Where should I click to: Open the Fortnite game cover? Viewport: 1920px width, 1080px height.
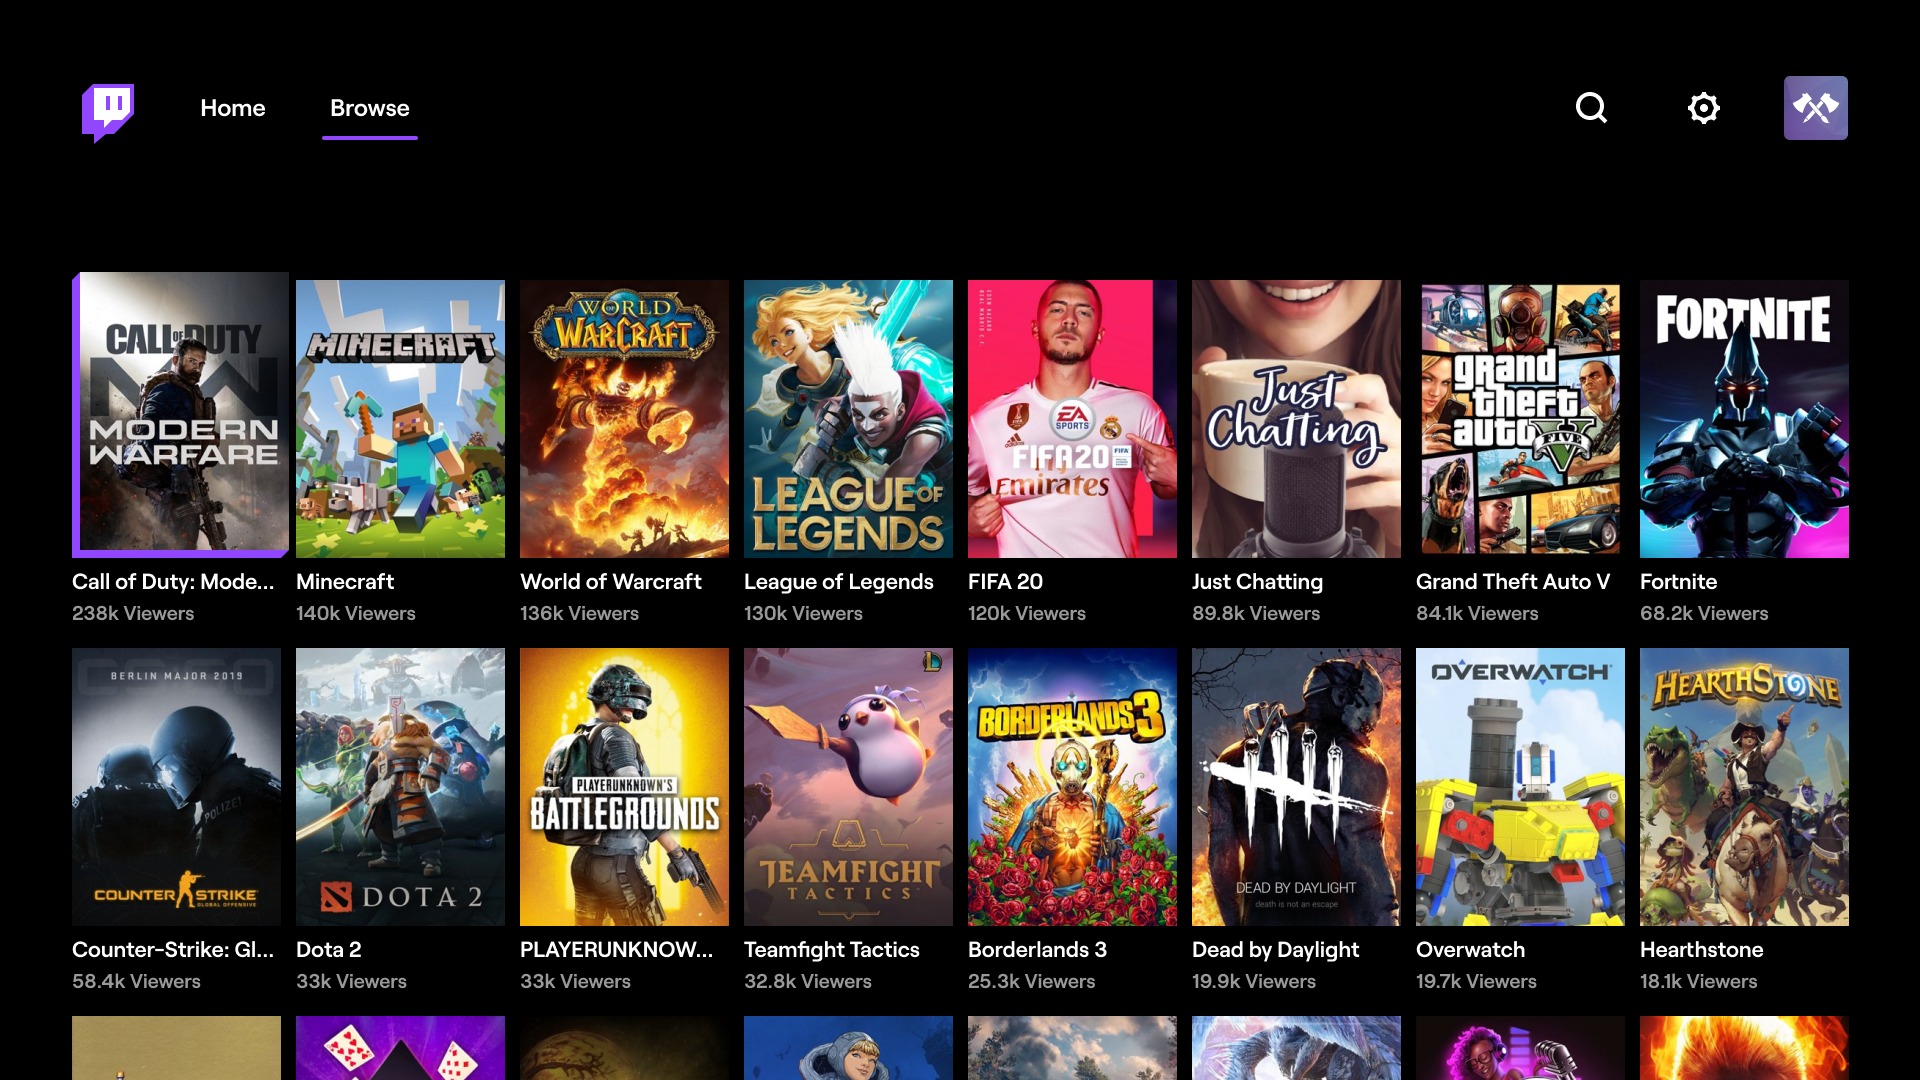click(x=1744, y=419)
